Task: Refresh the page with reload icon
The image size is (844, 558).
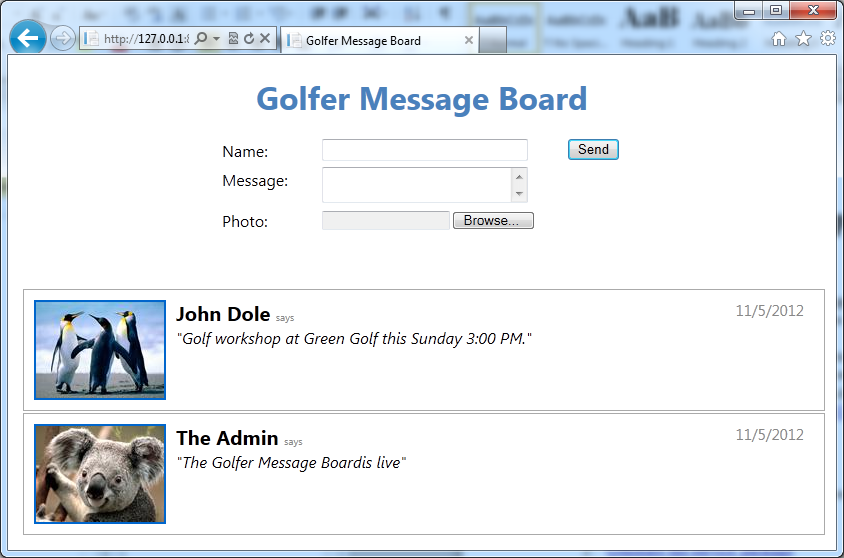Action: click(x=249, y=38)
